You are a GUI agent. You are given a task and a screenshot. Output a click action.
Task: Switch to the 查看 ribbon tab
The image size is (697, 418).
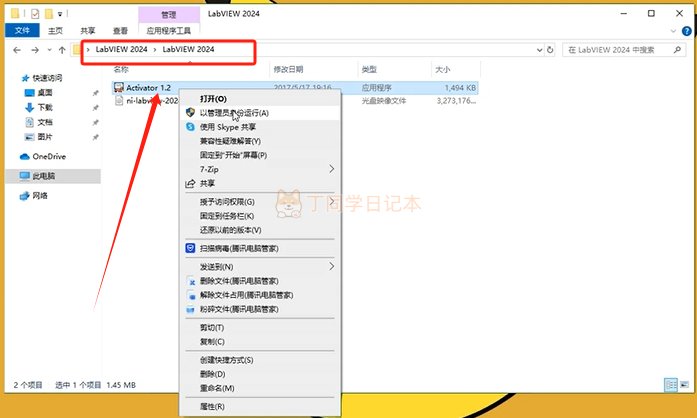[120, 31]
